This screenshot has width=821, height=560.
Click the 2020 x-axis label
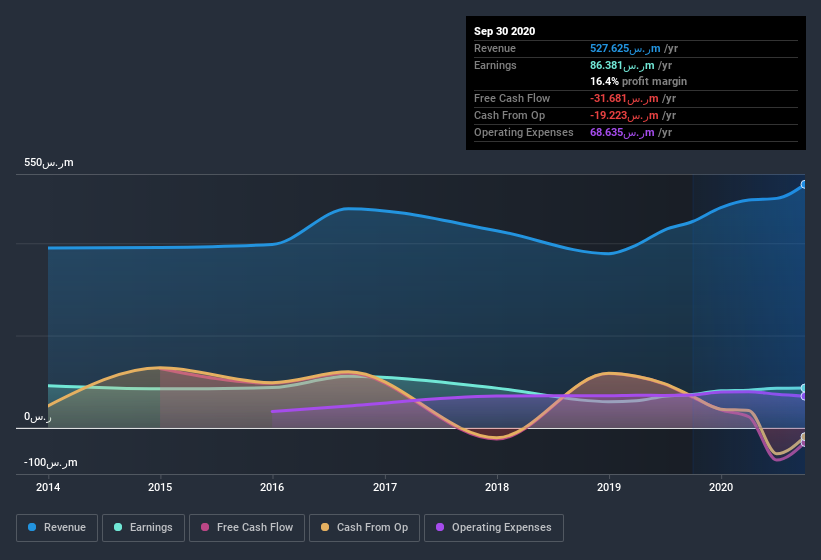pos(720,487)
